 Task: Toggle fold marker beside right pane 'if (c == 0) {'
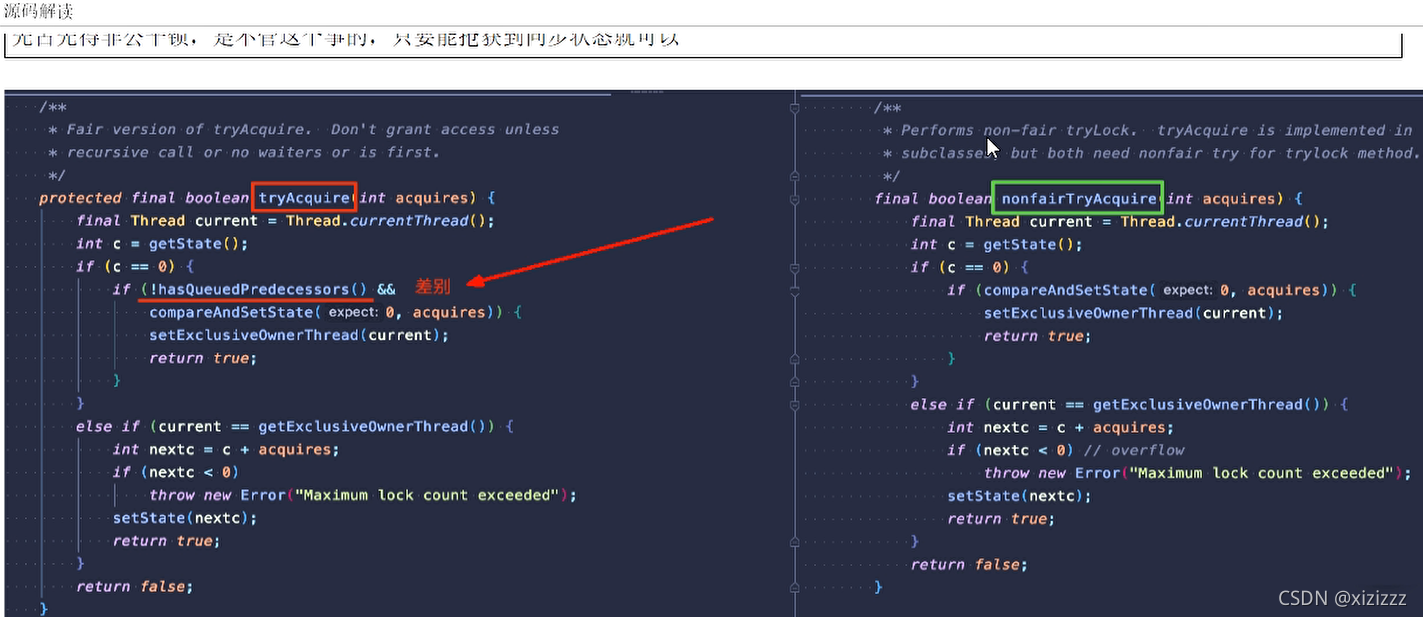pyautogui.click(x=795, y=267)
